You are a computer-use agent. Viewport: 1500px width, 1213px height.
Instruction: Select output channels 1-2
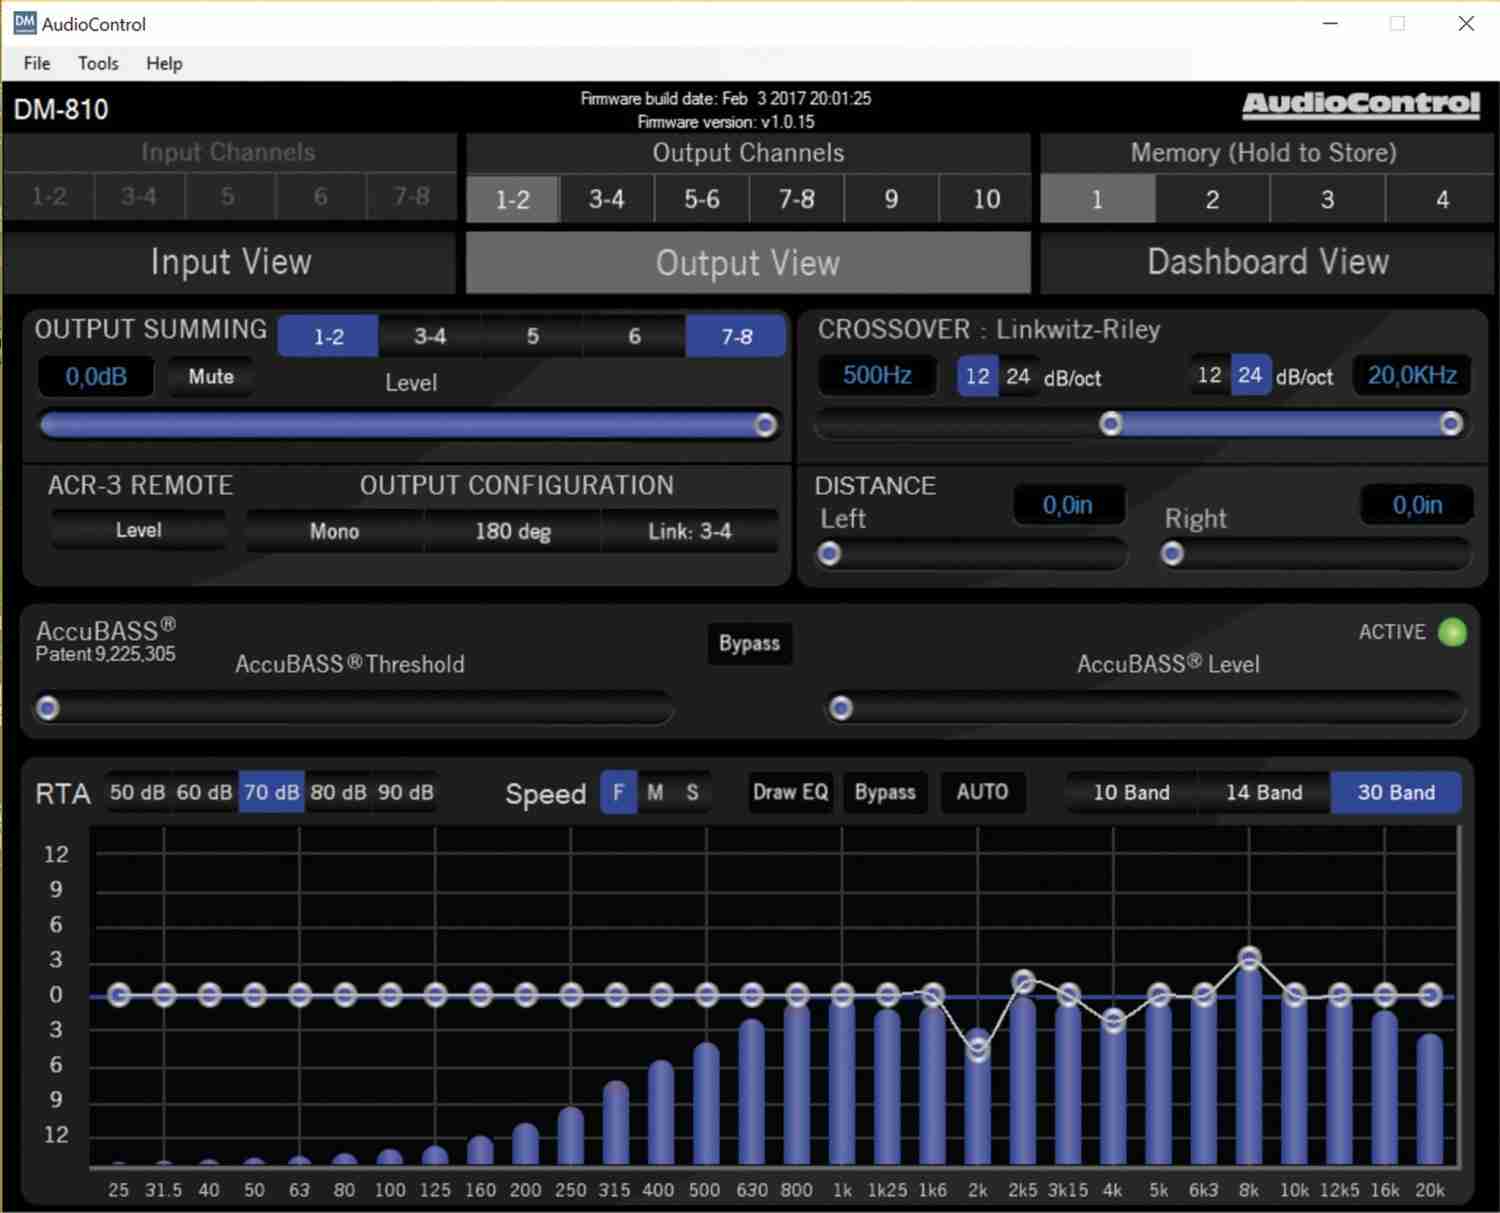(x=513, y=199)
